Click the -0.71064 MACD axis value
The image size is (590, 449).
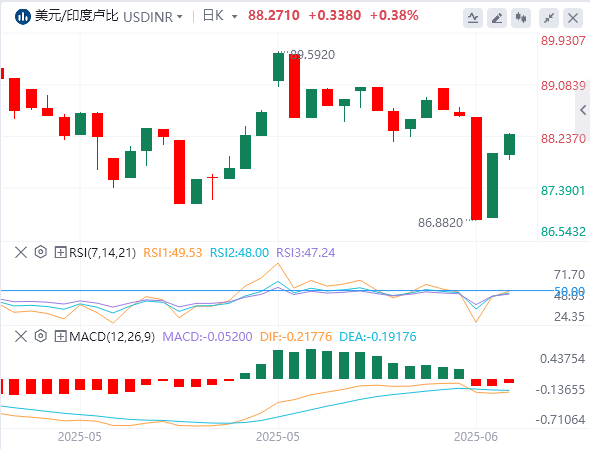tap(560, 420)
